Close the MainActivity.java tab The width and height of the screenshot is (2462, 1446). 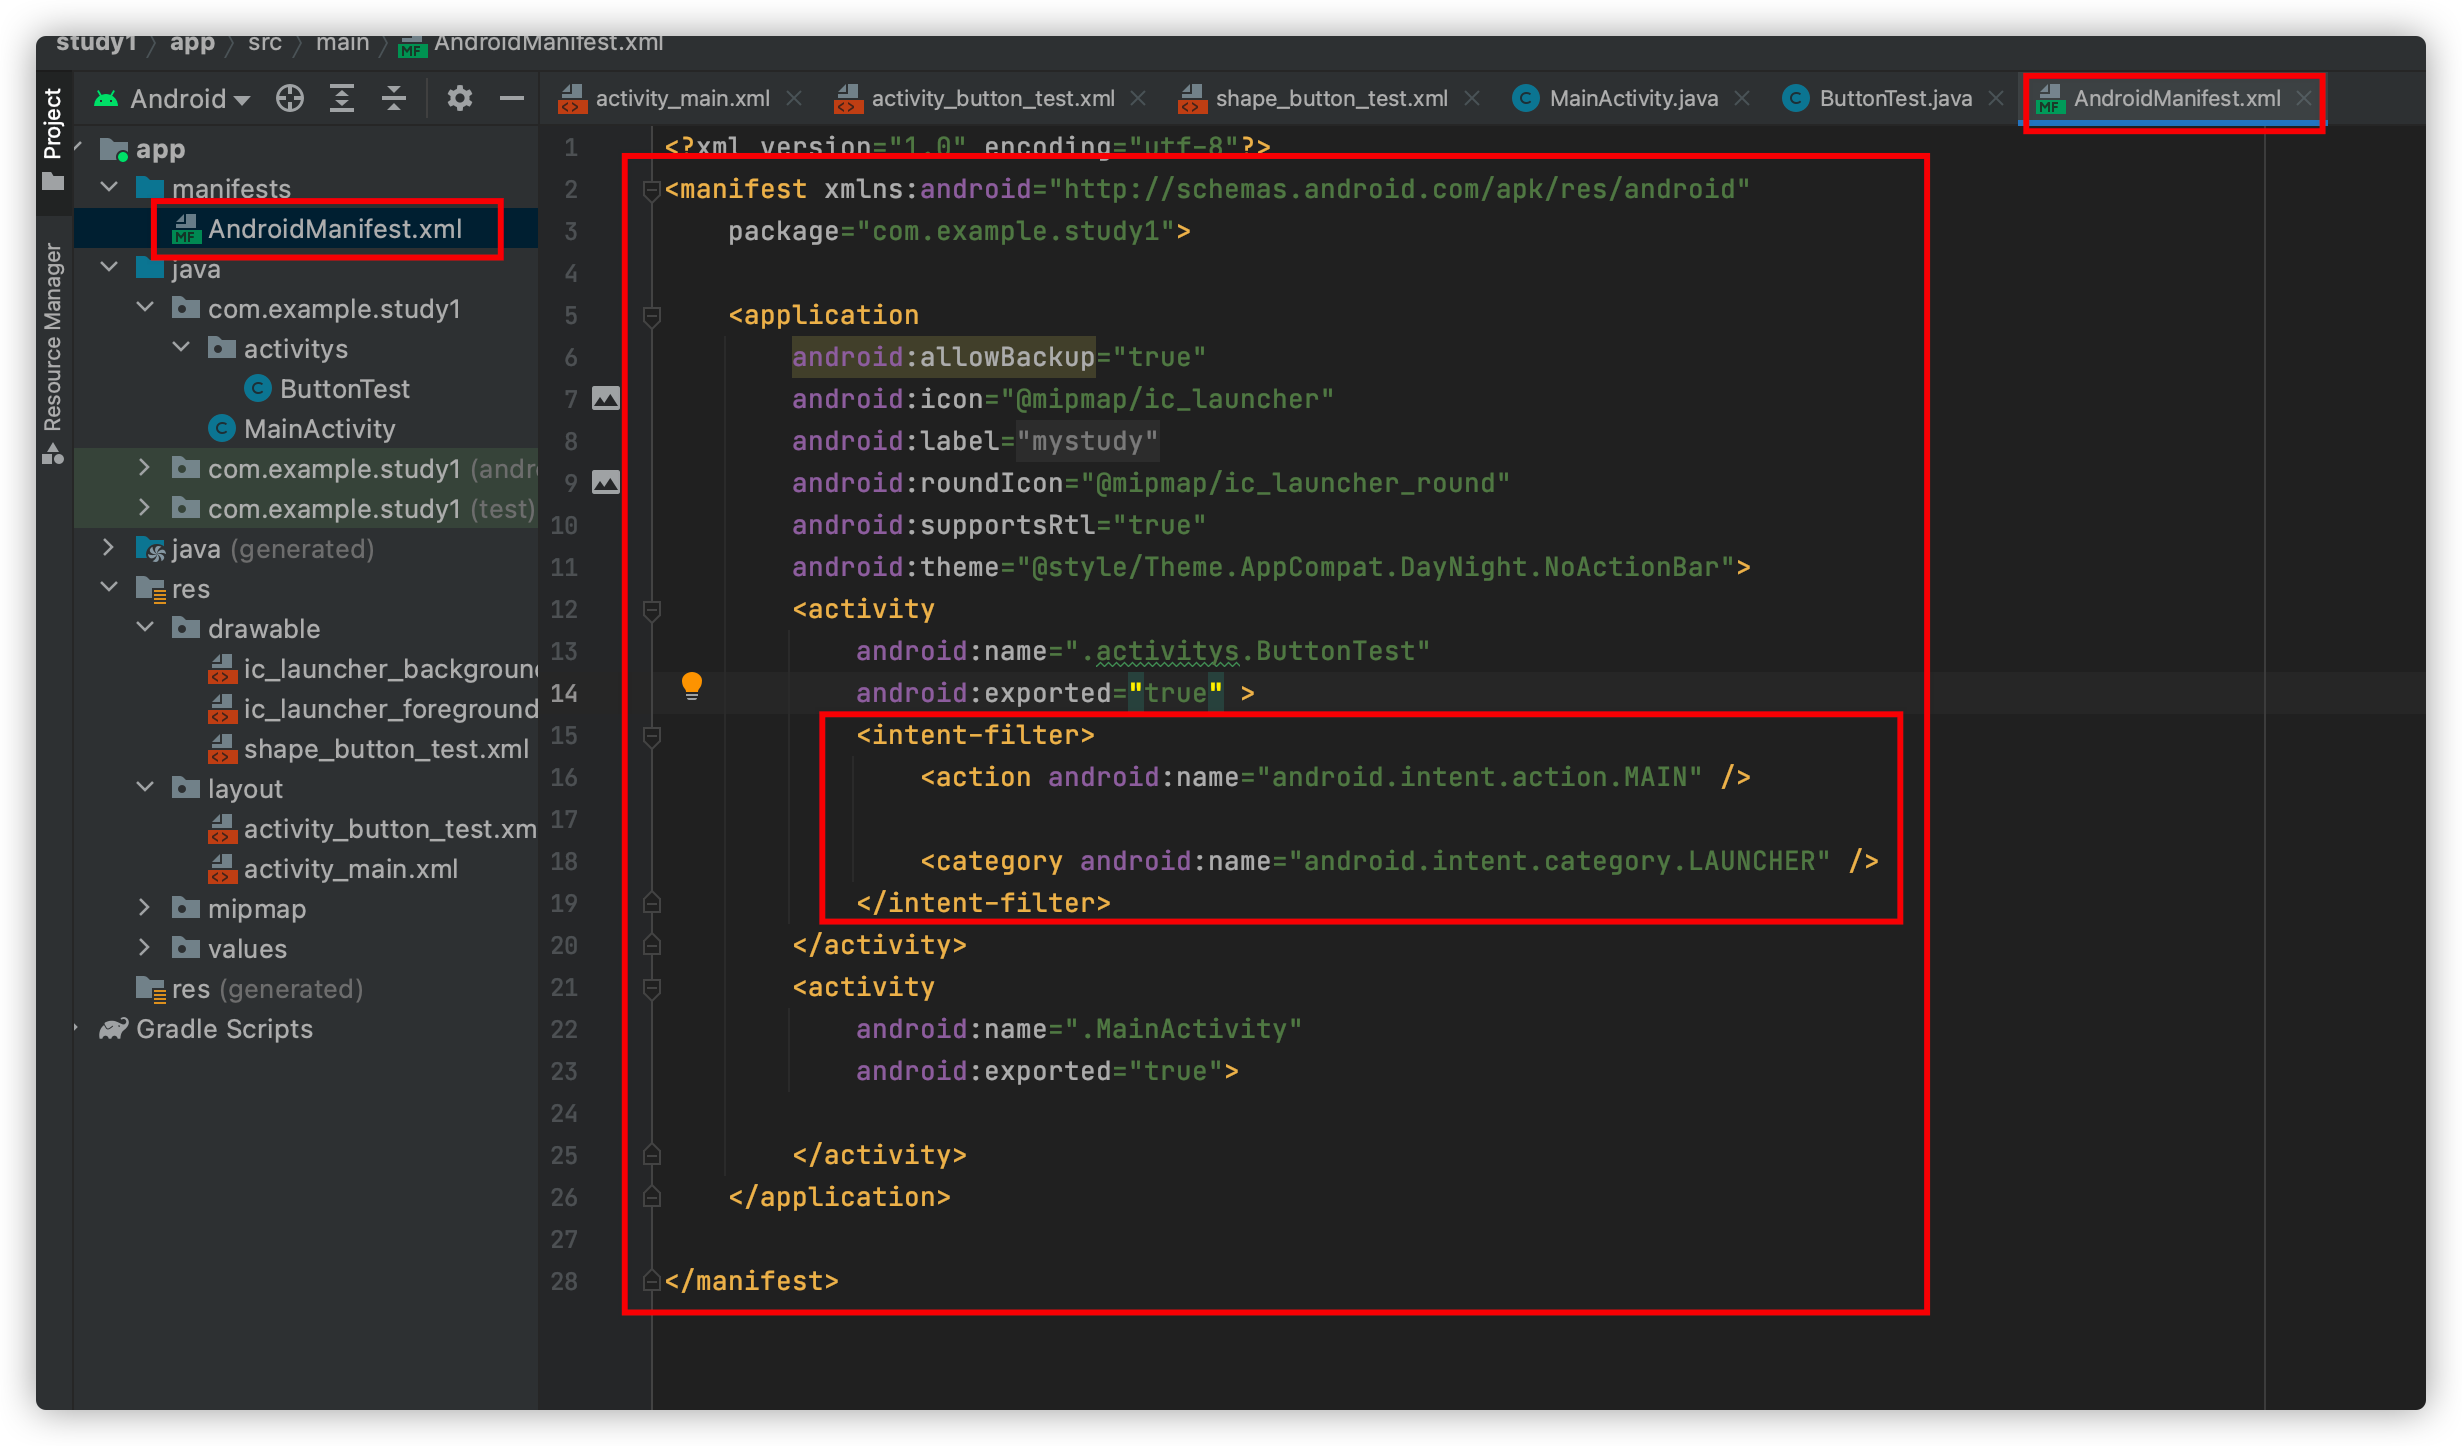[1742, 98]
